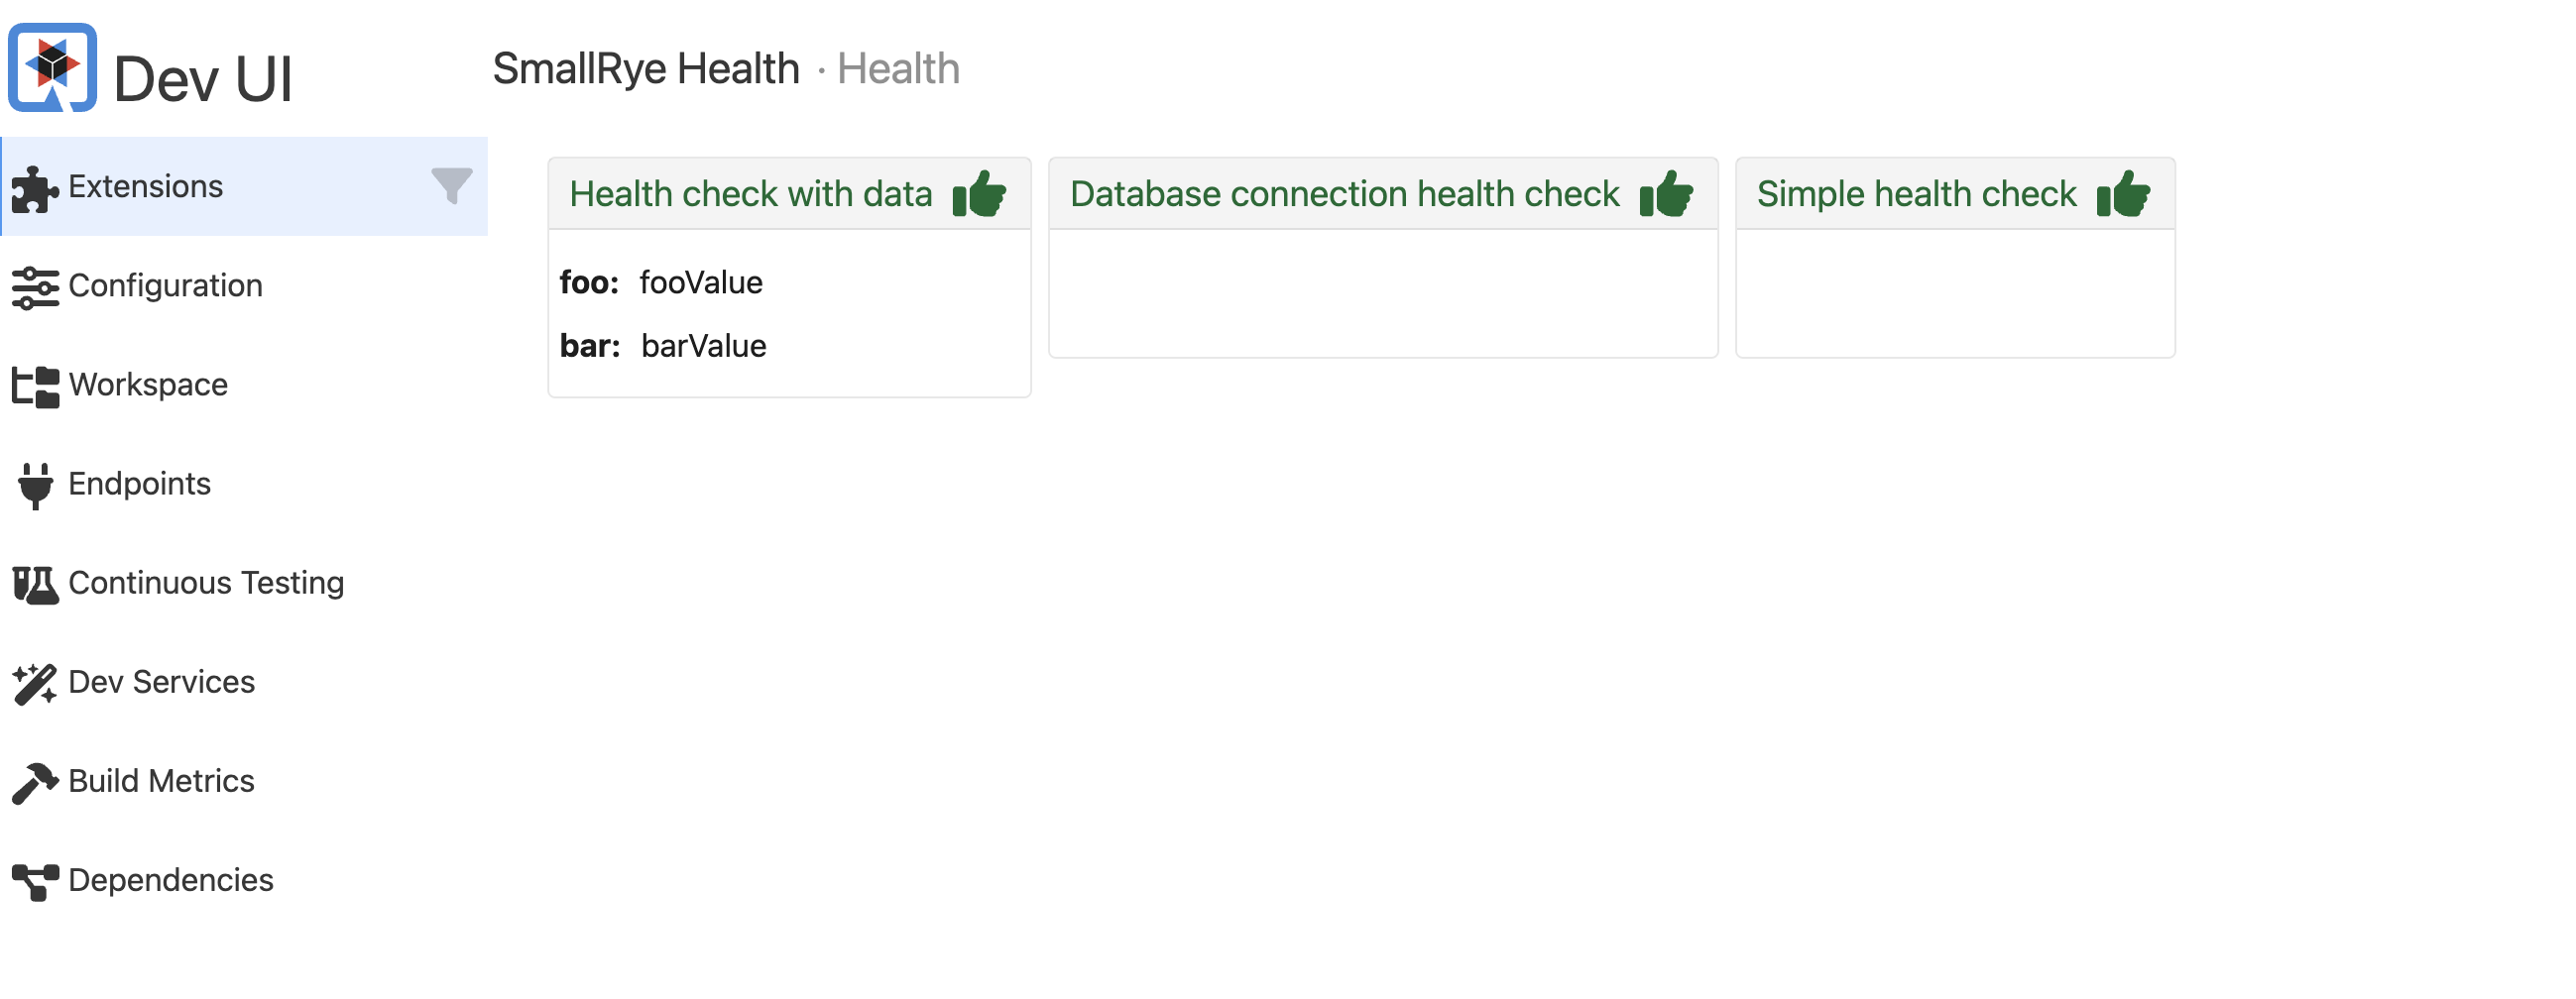This screenshot has height=999, width=2576.
Task: Click the Build Metrics hammer icon
Action: point(35,782)
